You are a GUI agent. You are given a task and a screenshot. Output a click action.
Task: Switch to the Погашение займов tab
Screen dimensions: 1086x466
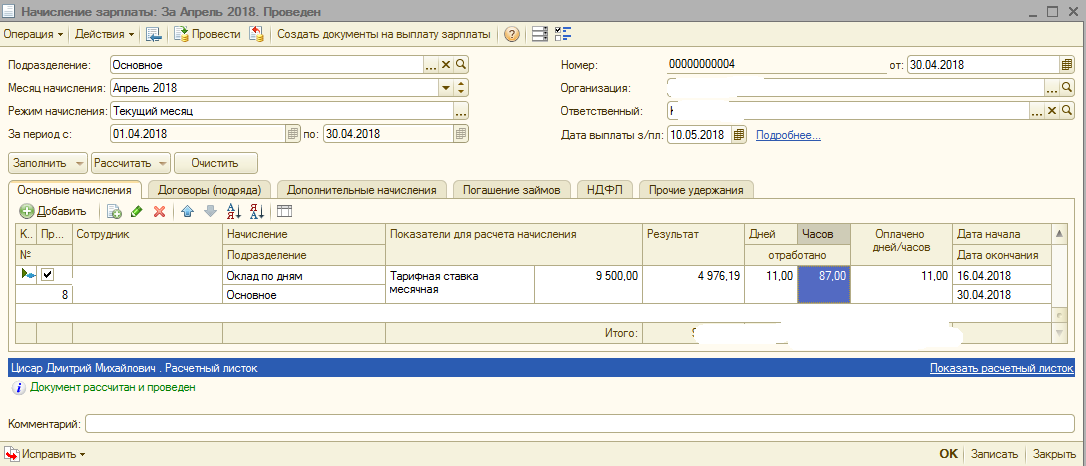(x=512, y=189)
